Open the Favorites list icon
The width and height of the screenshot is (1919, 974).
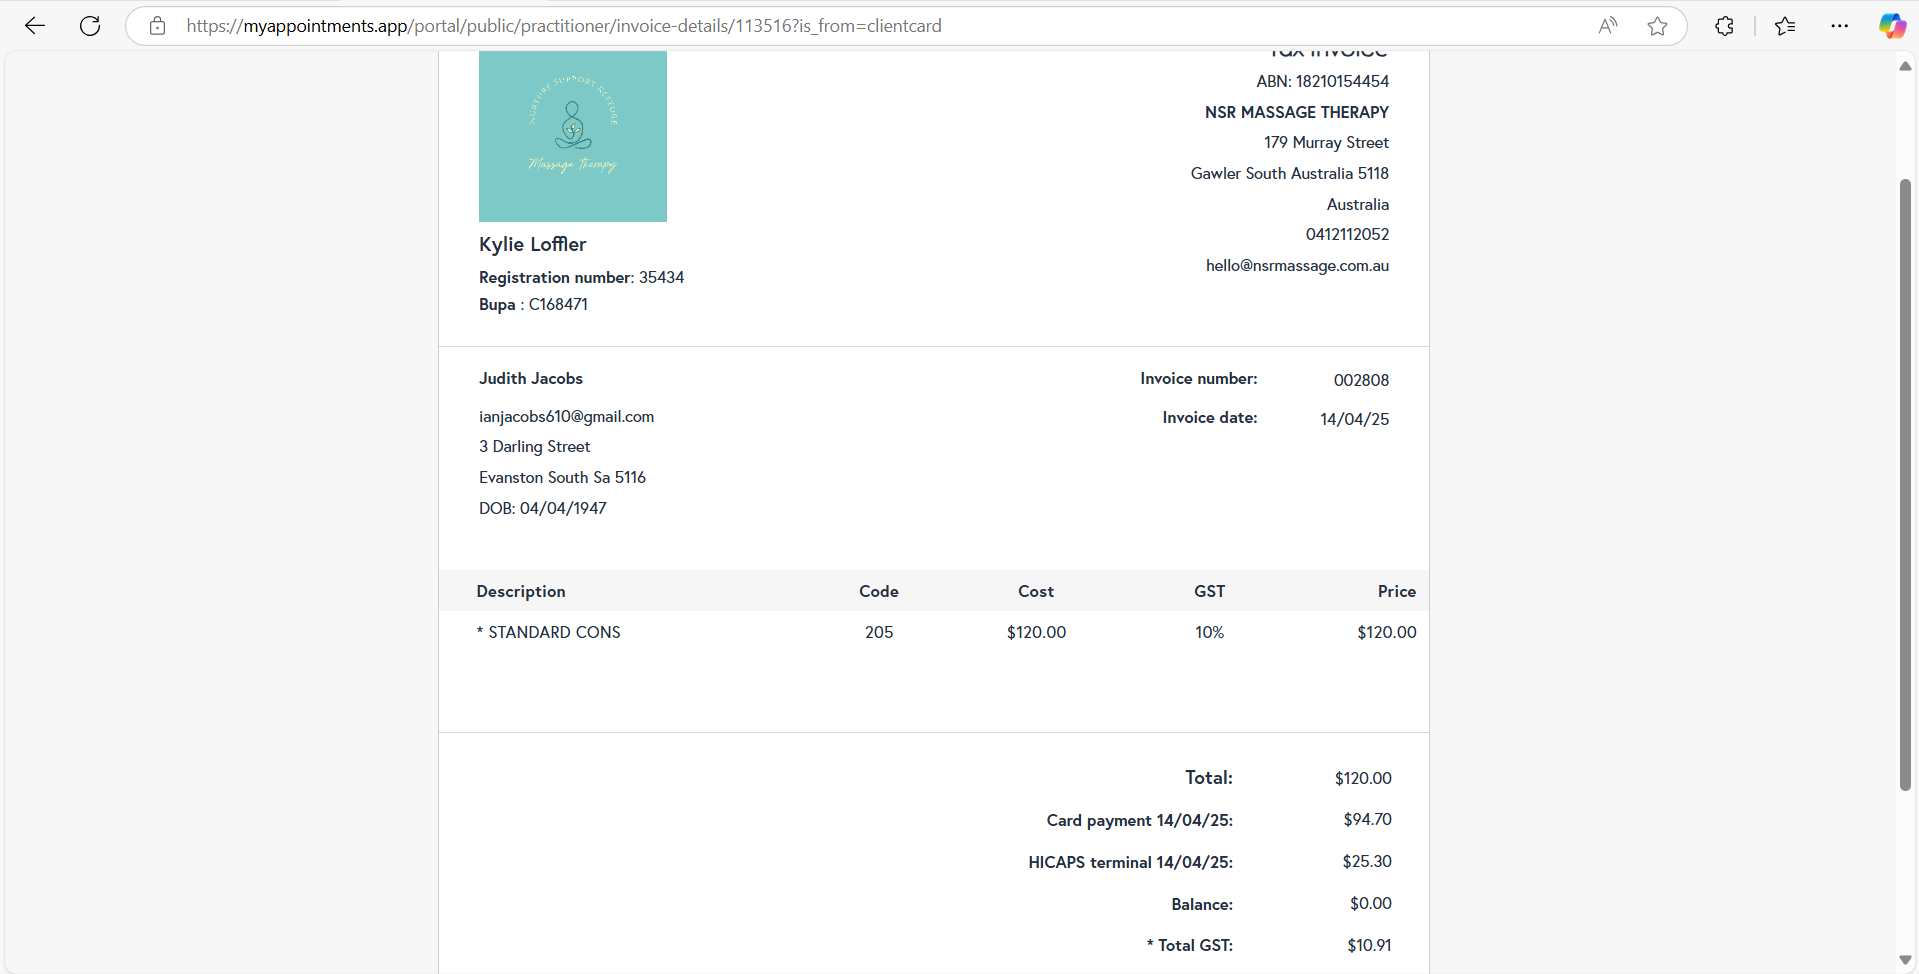pos(1785,26)
